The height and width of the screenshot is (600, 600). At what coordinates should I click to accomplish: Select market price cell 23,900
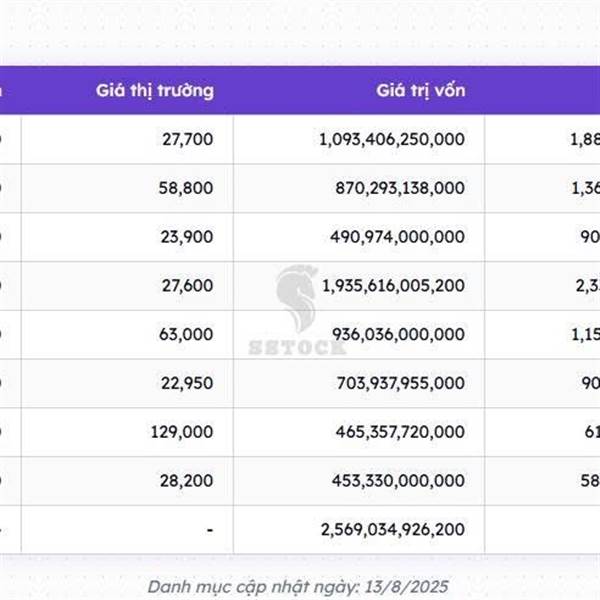click(187, 237)
